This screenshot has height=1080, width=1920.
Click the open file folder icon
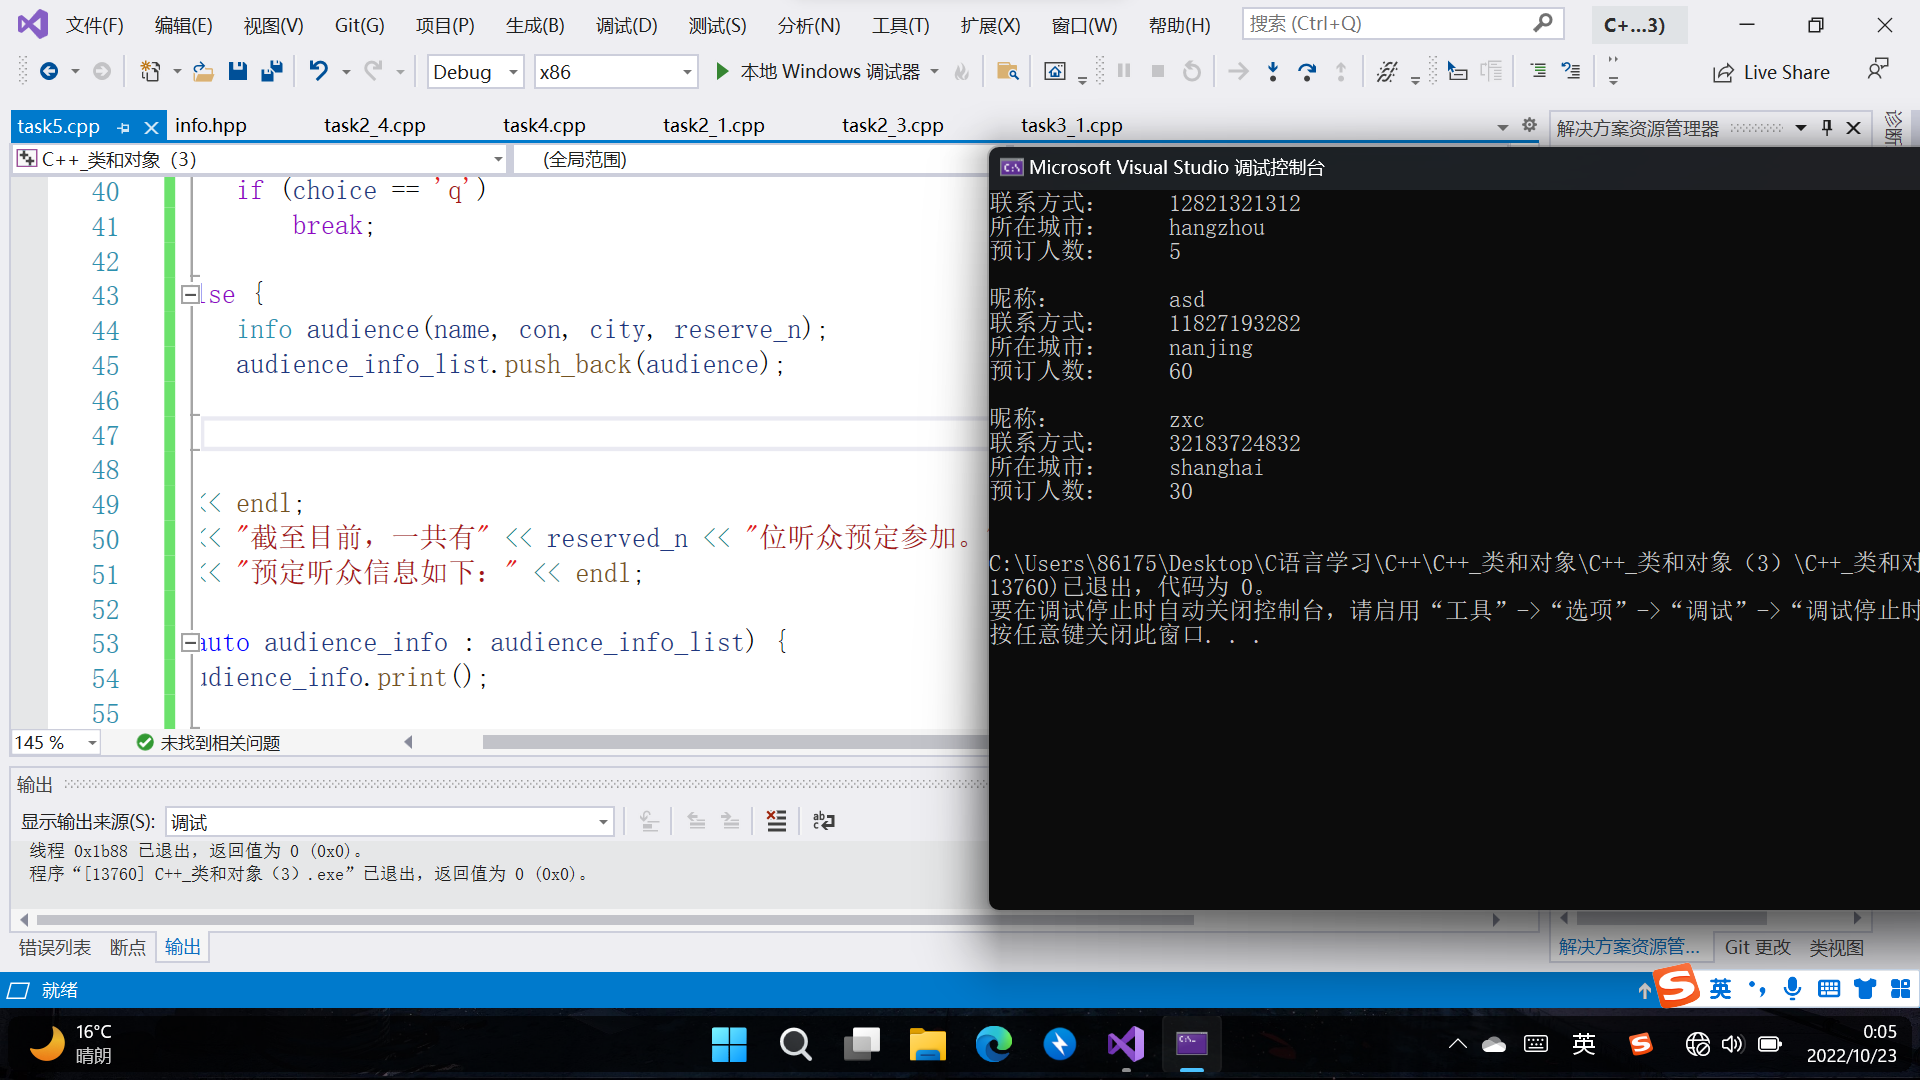[203, 71]
